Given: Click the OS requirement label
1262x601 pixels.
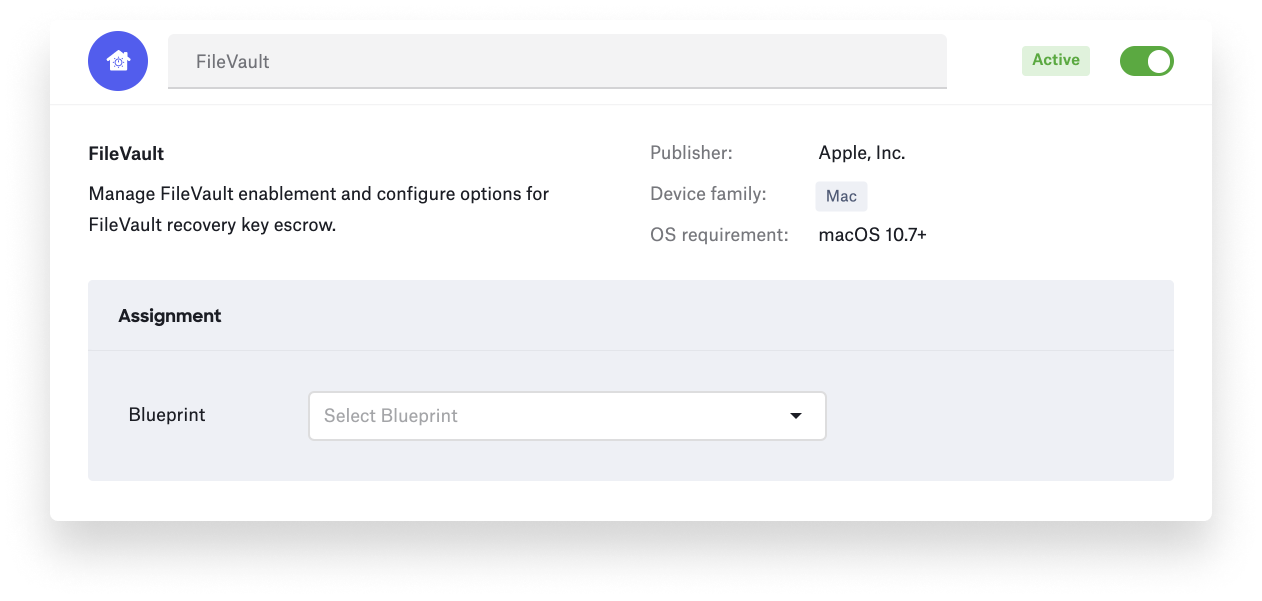Looking at the screenshot, I should 719,235.
